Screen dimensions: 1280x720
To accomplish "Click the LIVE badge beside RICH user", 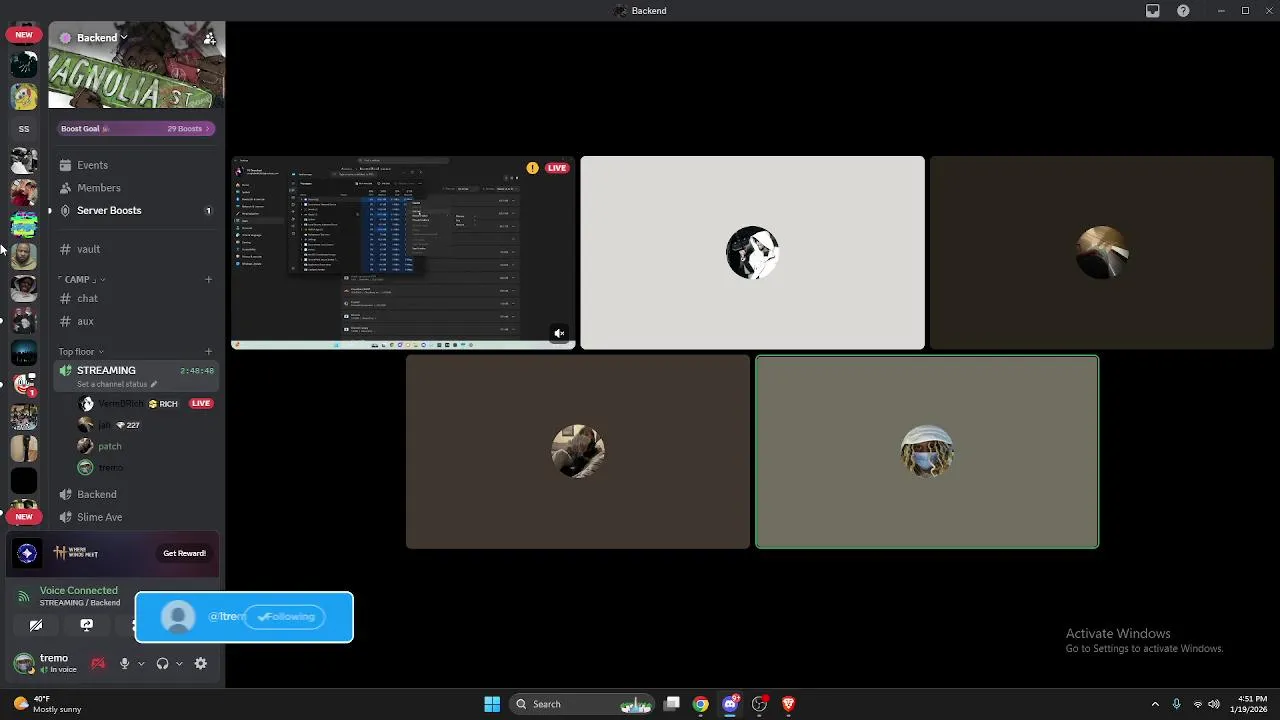I will click(201, 404).
